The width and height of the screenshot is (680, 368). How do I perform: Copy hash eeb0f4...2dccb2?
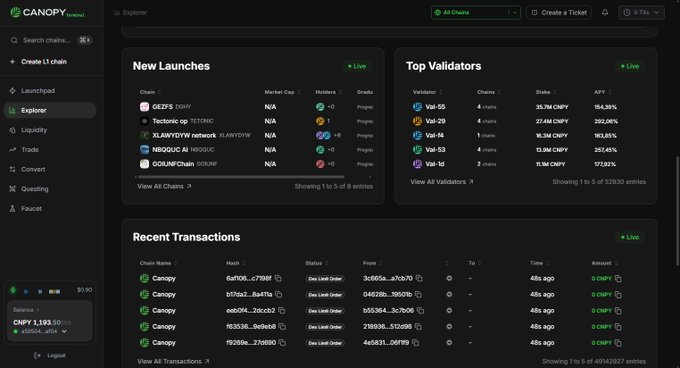pos(281,310)
